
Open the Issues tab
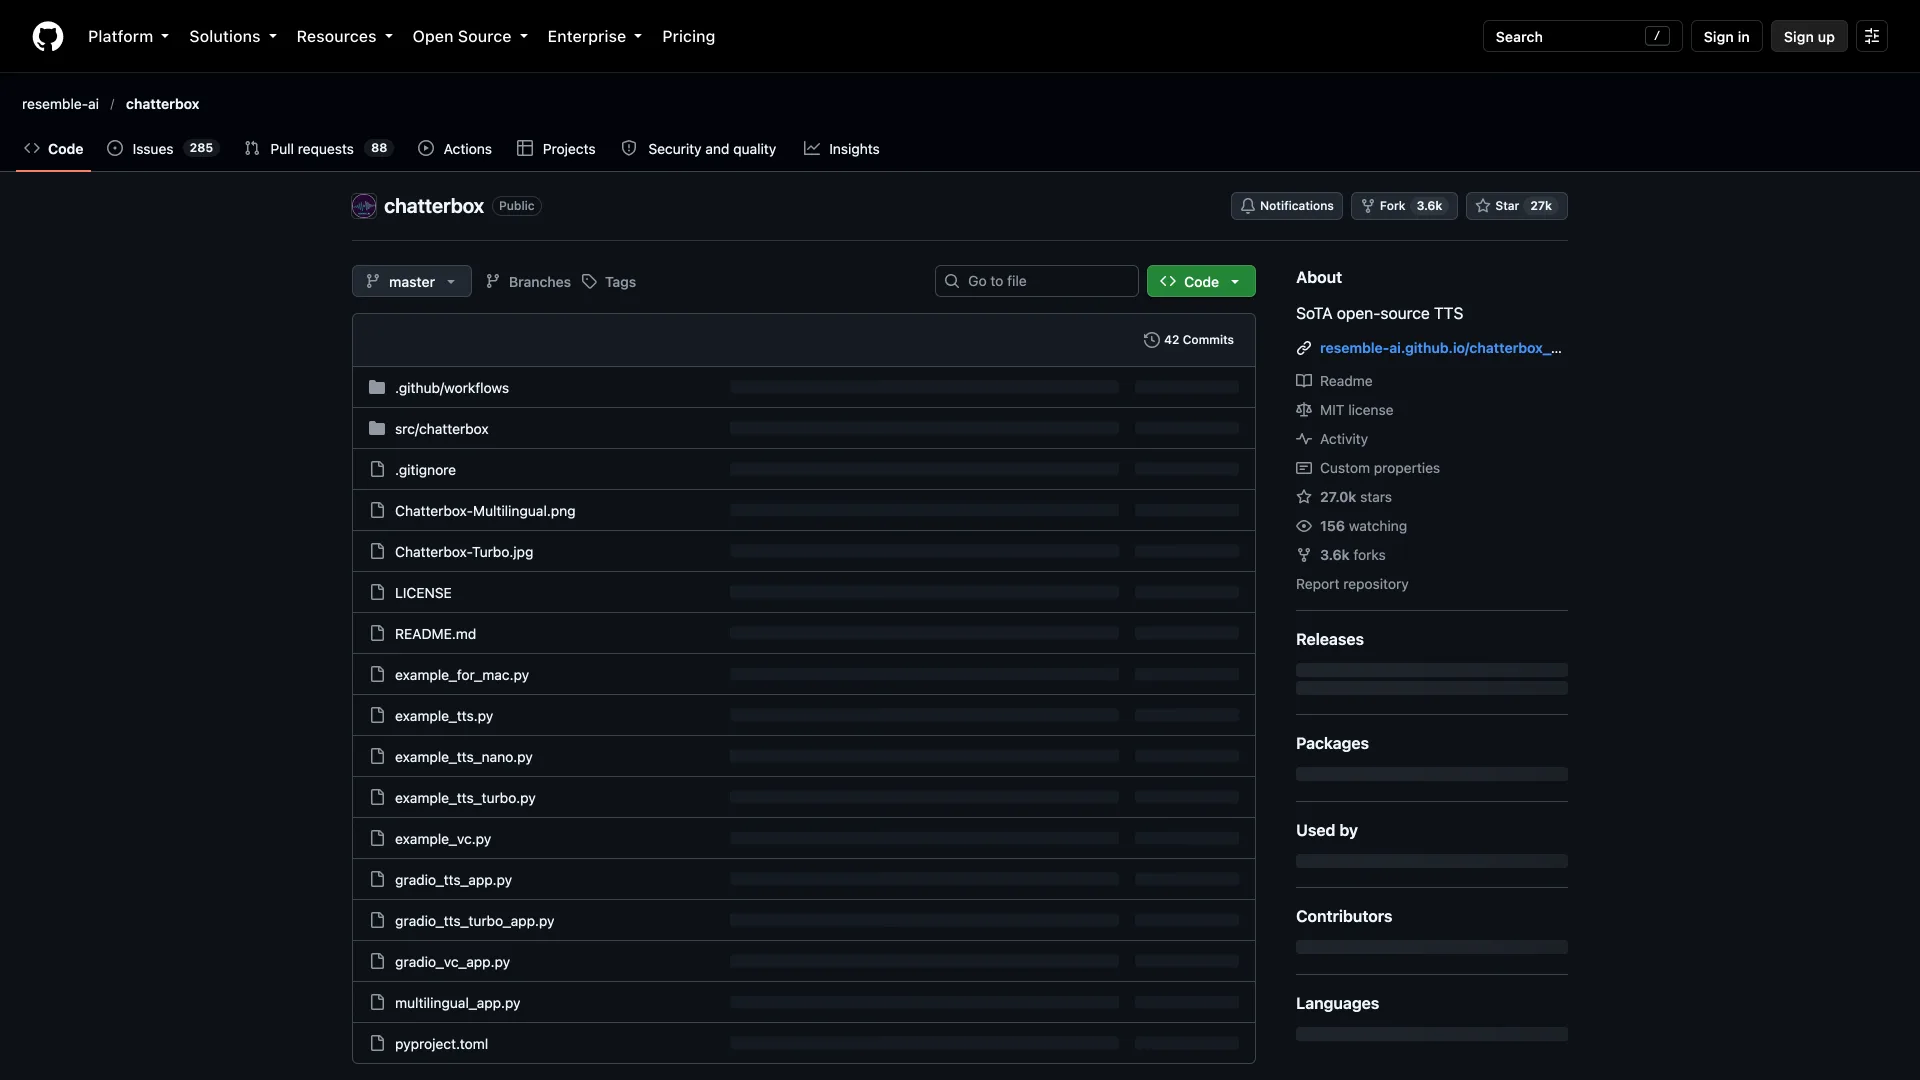162,149
